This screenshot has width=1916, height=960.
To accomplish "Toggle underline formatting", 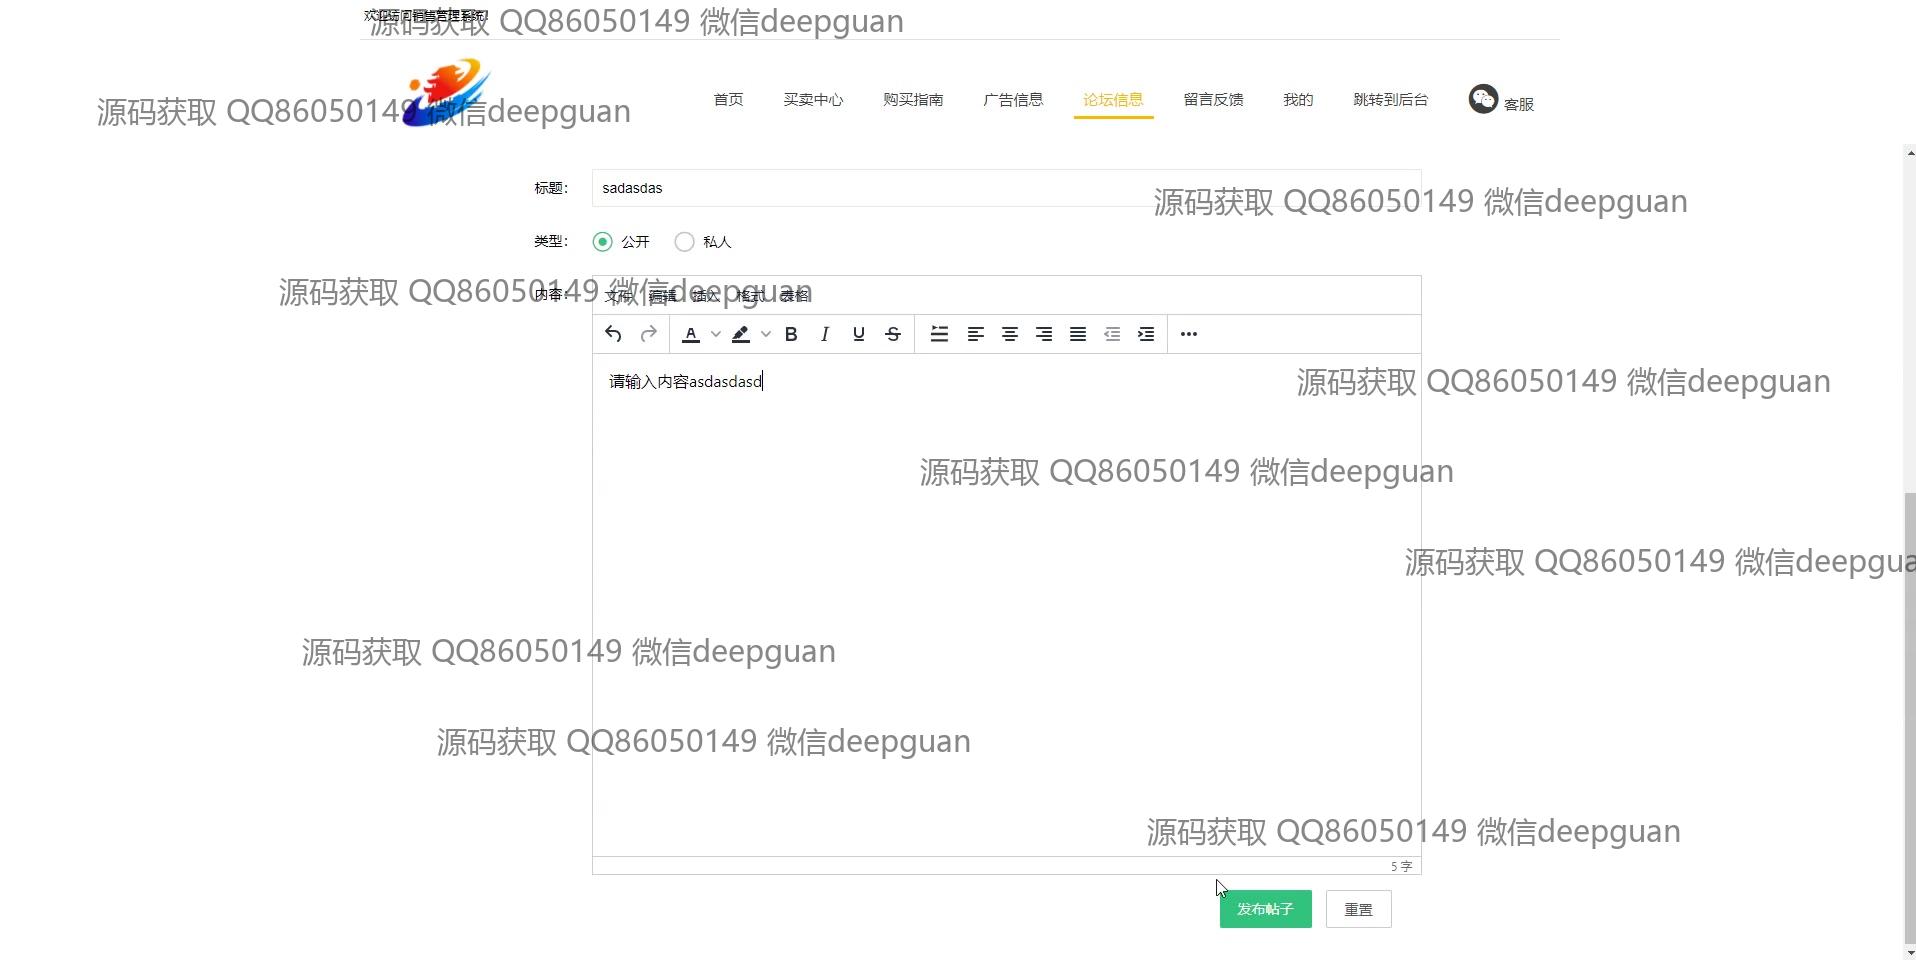I will [859, 334].
